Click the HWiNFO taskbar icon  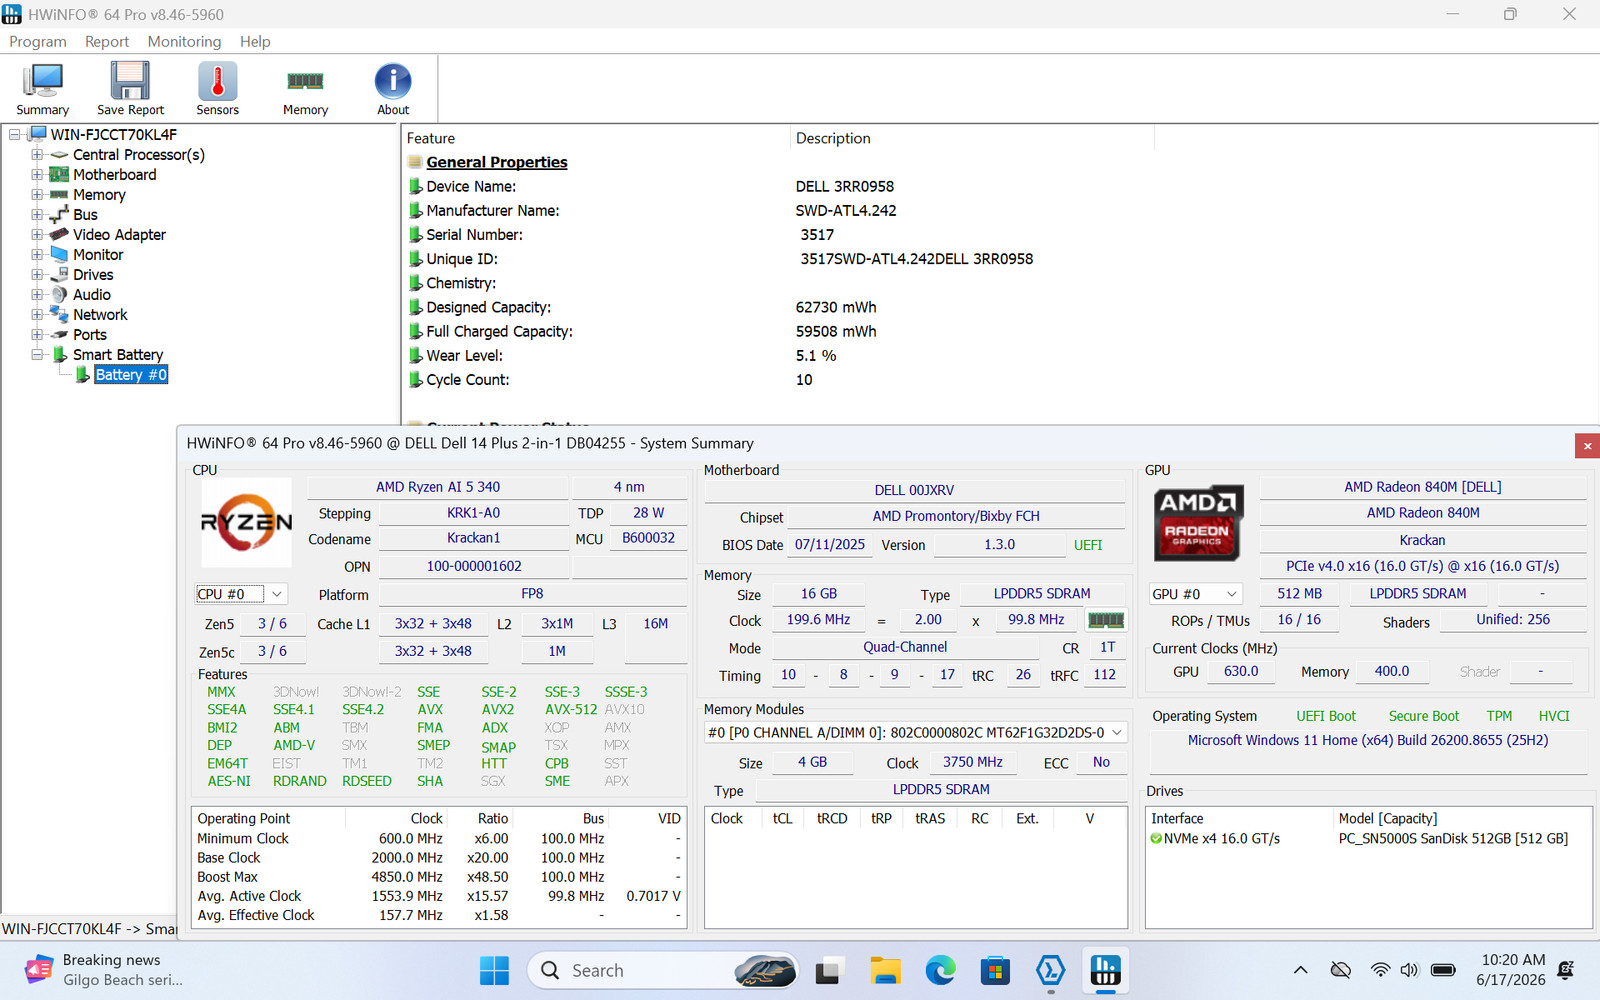(1105, 970)
